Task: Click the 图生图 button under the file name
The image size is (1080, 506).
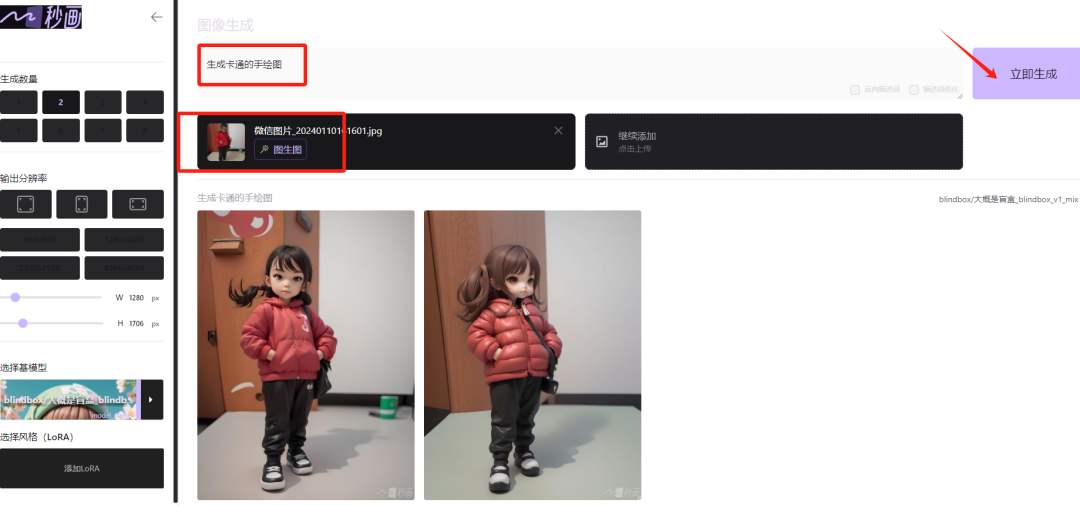Action: [x=280, y=149]
